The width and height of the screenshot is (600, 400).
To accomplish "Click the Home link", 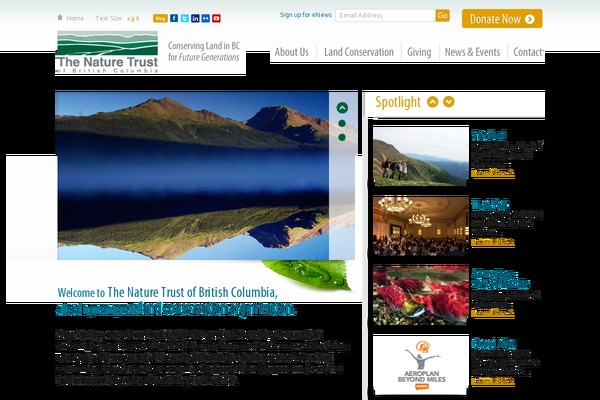I will (x=75, y=18).
